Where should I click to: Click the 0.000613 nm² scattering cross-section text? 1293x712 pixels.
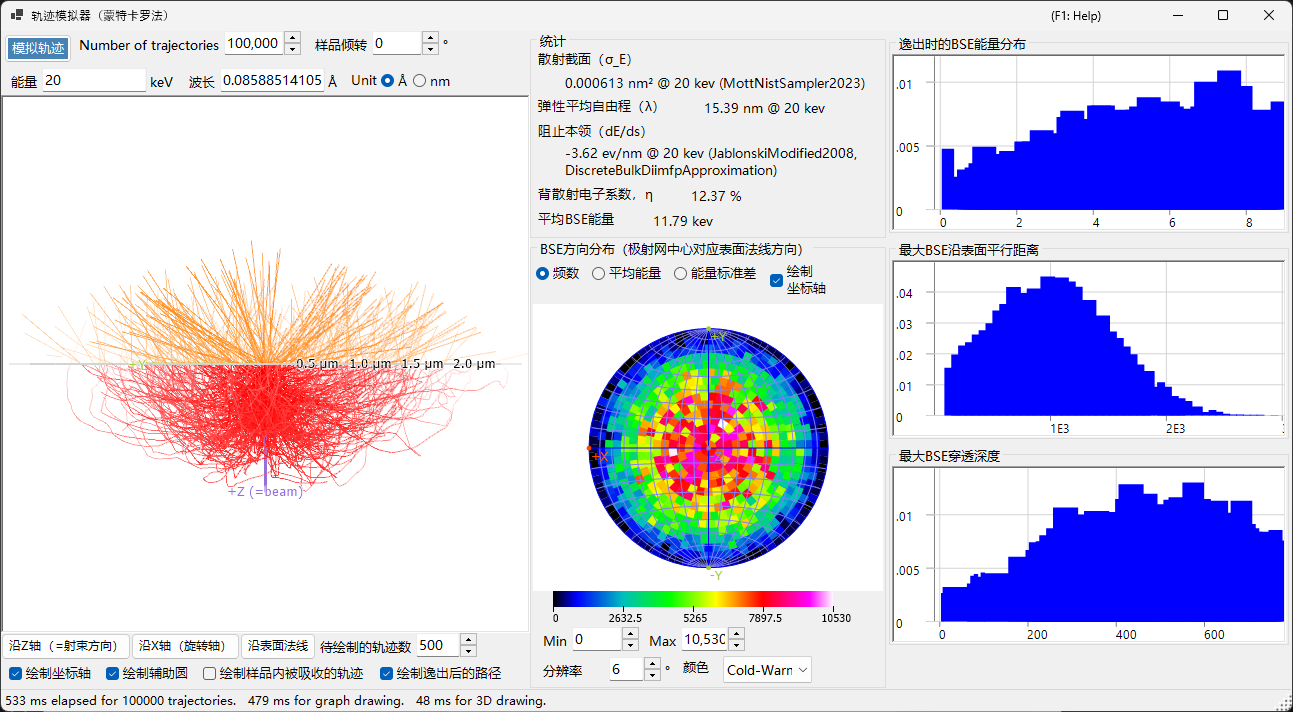click(x=715, y=83)
